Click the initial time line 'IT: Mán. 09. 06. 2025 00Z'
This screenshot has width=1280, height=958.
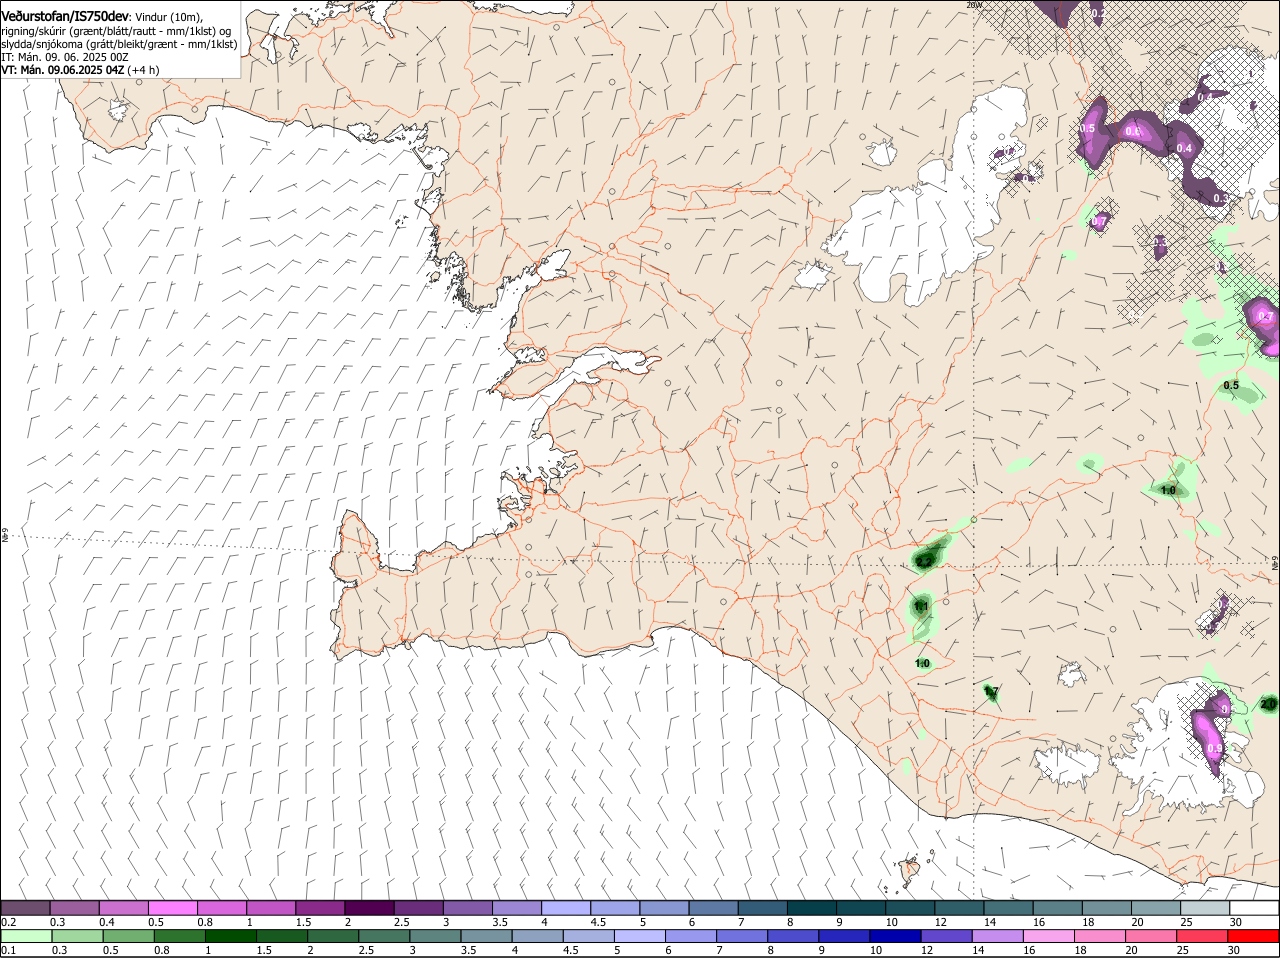[65, 57]
